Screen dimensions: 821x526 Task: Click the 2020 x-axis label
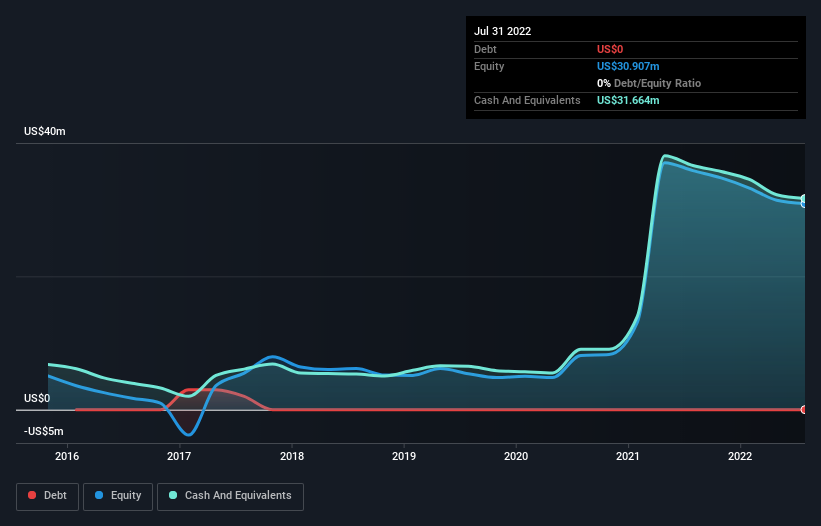click(516, 456)
